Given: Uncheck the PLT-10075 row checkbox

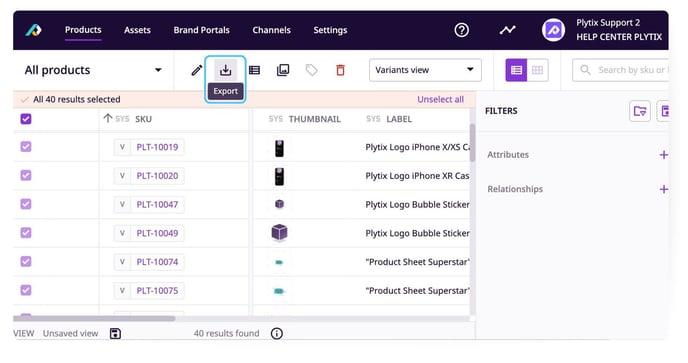Looking at the screenshot, I should (26, 290).
